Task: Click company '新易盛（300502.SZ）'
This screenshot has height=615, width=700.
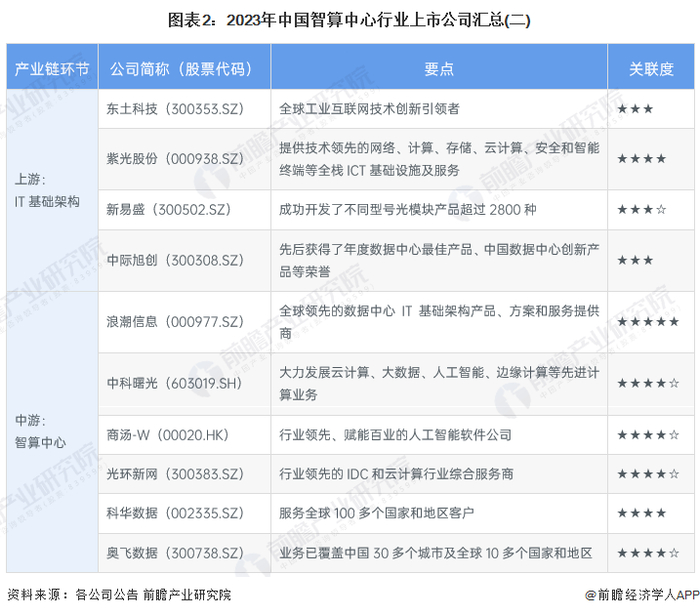Action: coord(169,209)
